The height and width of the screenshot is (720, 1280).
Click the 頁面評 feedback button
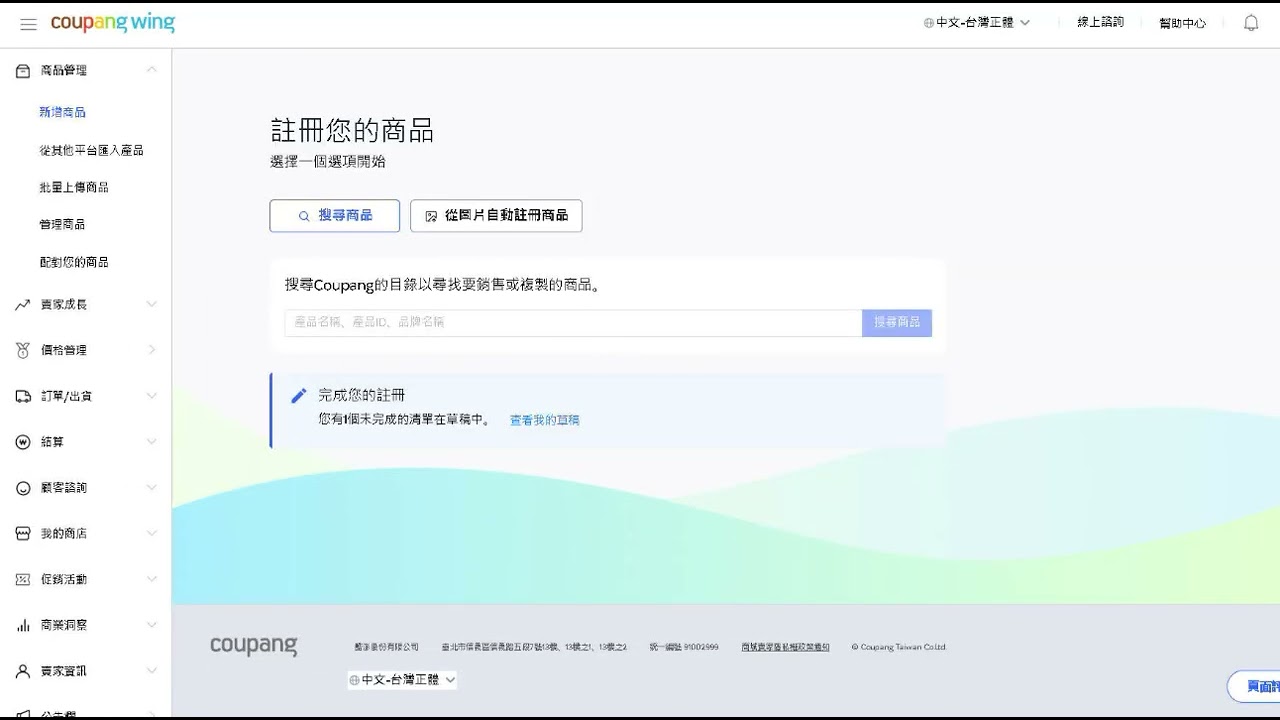(x=1254, y=687)
